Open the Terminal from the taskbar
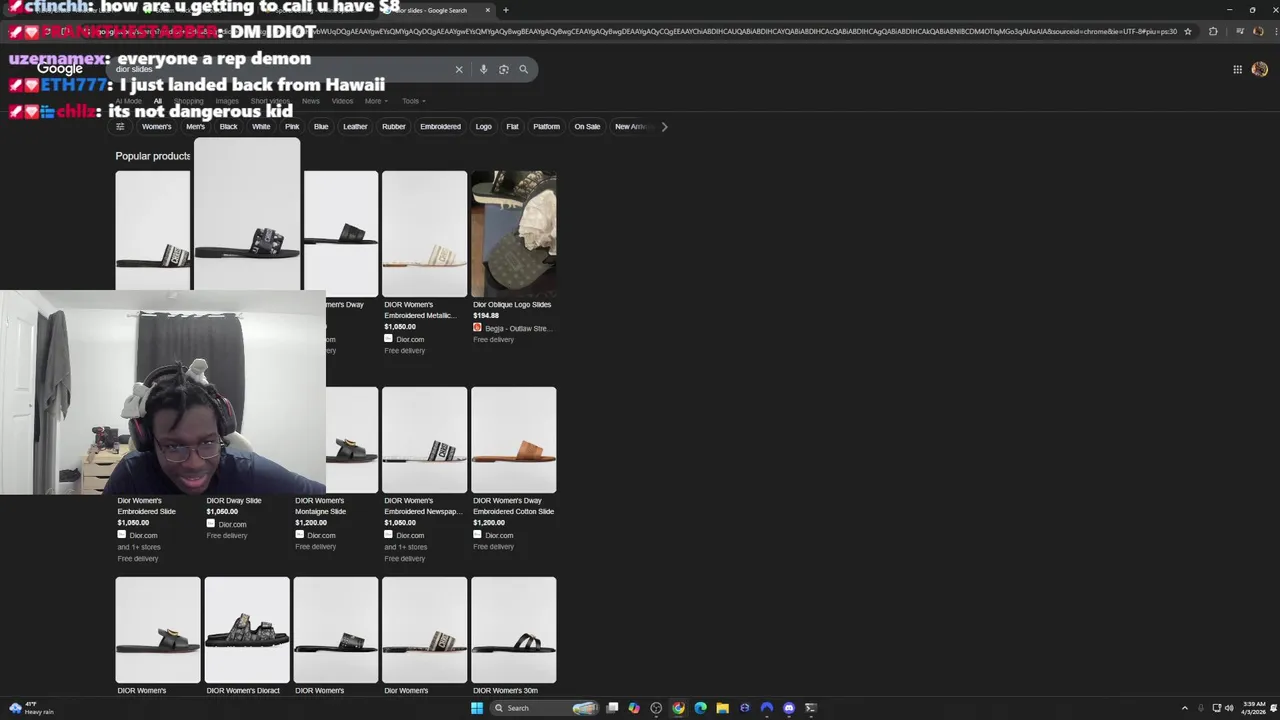1280x720 pixels. (x=811, y=708)
